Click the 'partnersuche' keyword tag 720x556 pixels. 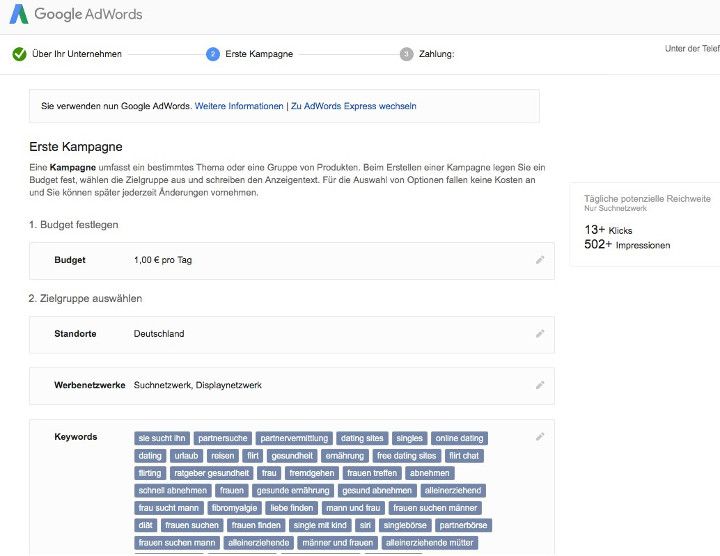point(223,438)
